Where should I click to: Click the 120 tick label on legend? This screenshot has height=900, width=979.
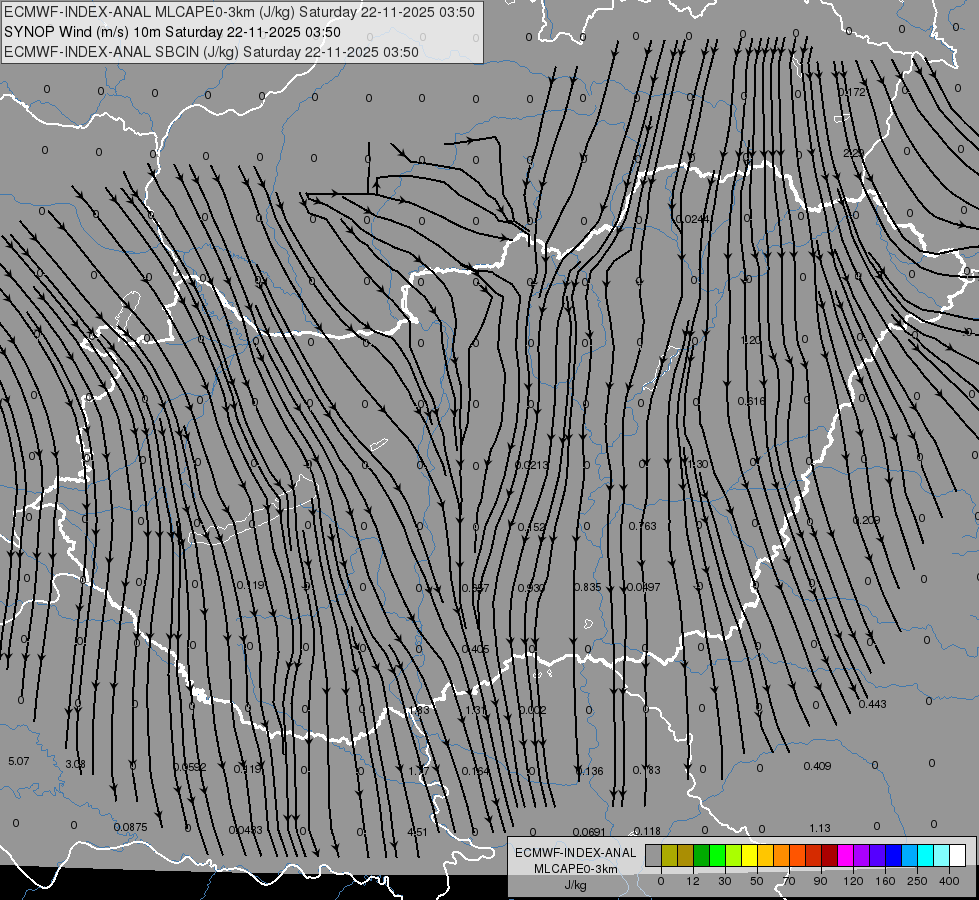(x=853, y=881)
